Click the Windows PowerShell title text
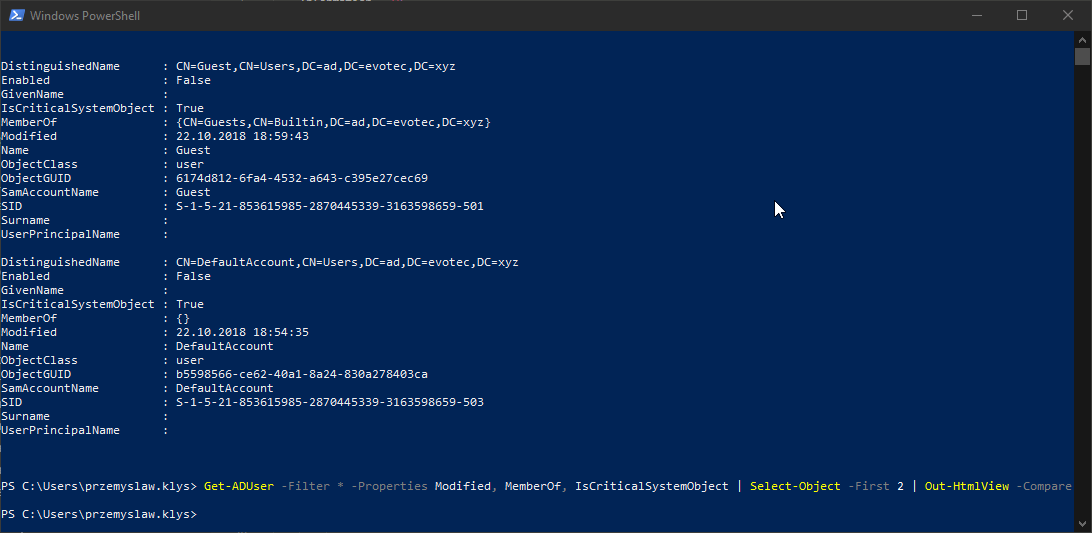This screenshot has width=1092, height=533. (x=85, y=15)
